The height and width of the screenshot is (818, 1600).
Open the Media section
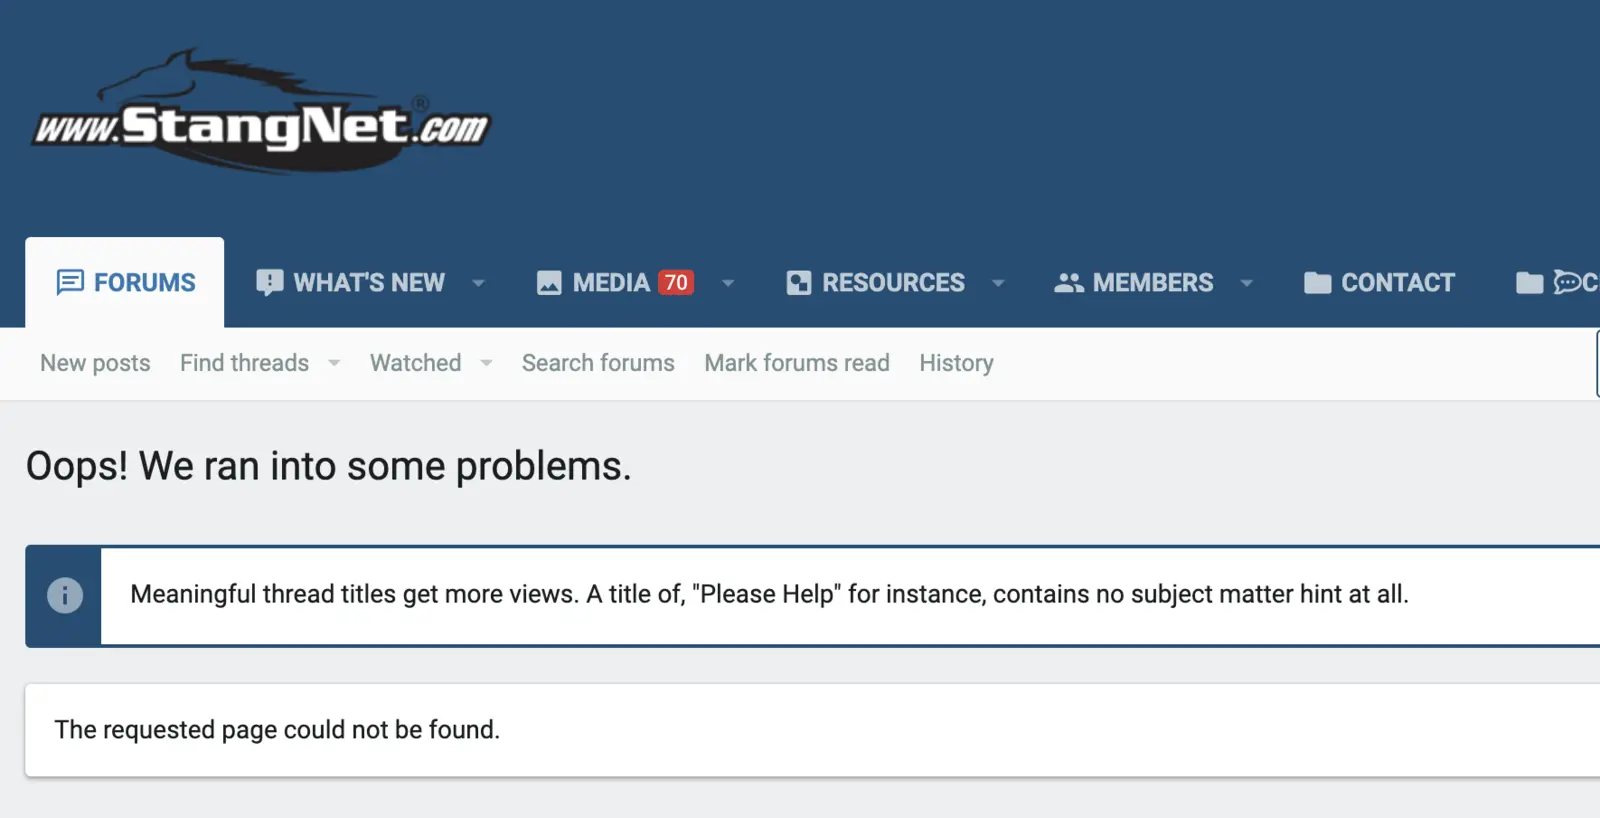(x=611, y=283)
